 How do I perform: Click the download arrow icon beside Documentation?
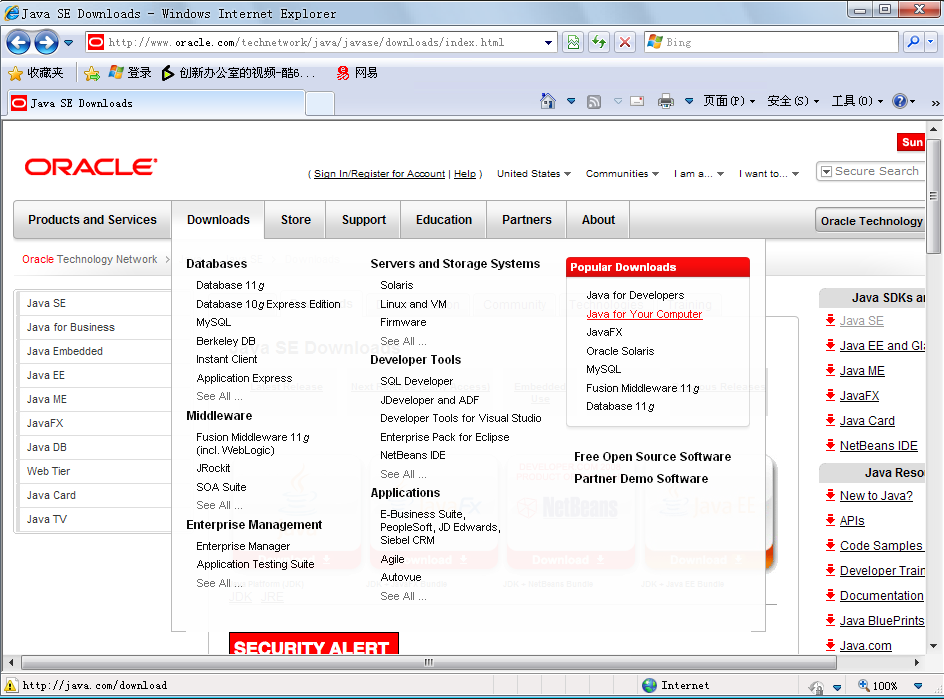[x=831, y=595]
